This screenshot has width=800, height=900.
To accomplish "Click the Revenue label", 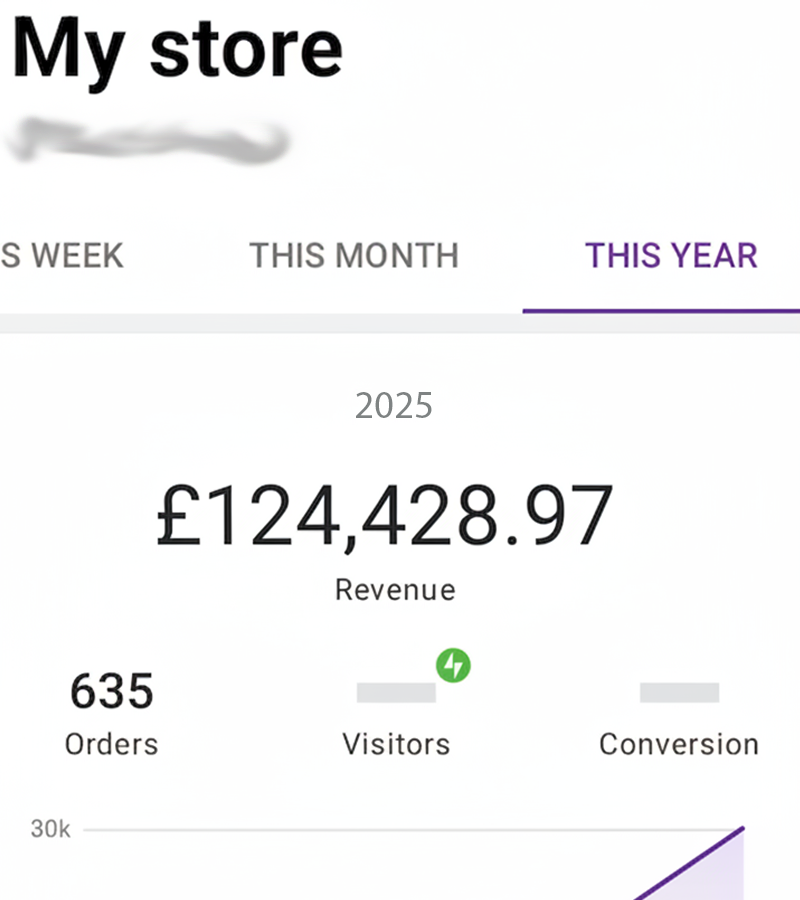I will [395, 590].
